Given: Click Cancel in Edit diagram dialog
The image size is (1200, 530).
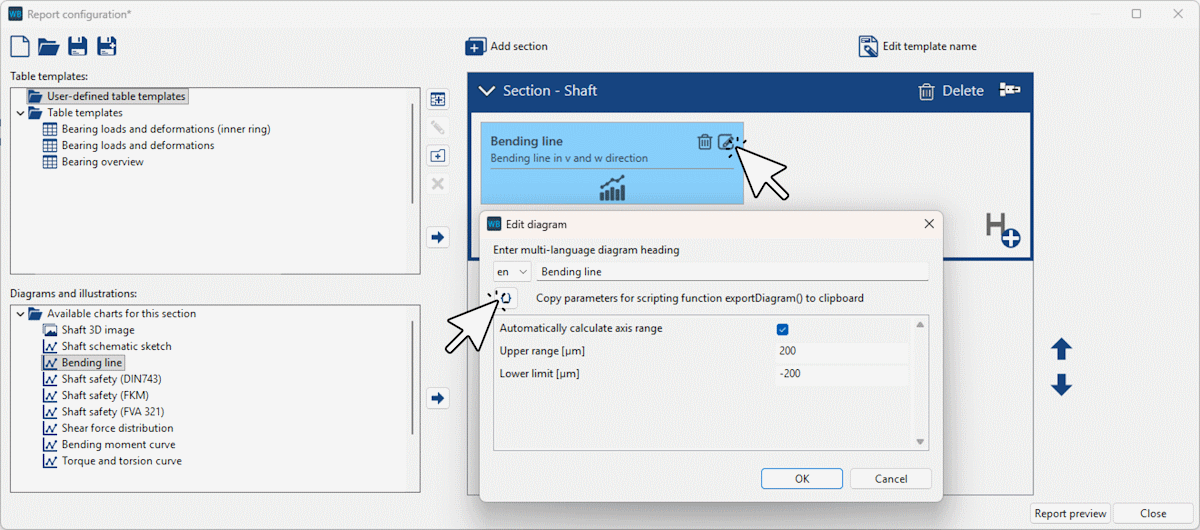Looking at the screenshot, I should click(891, 479).
